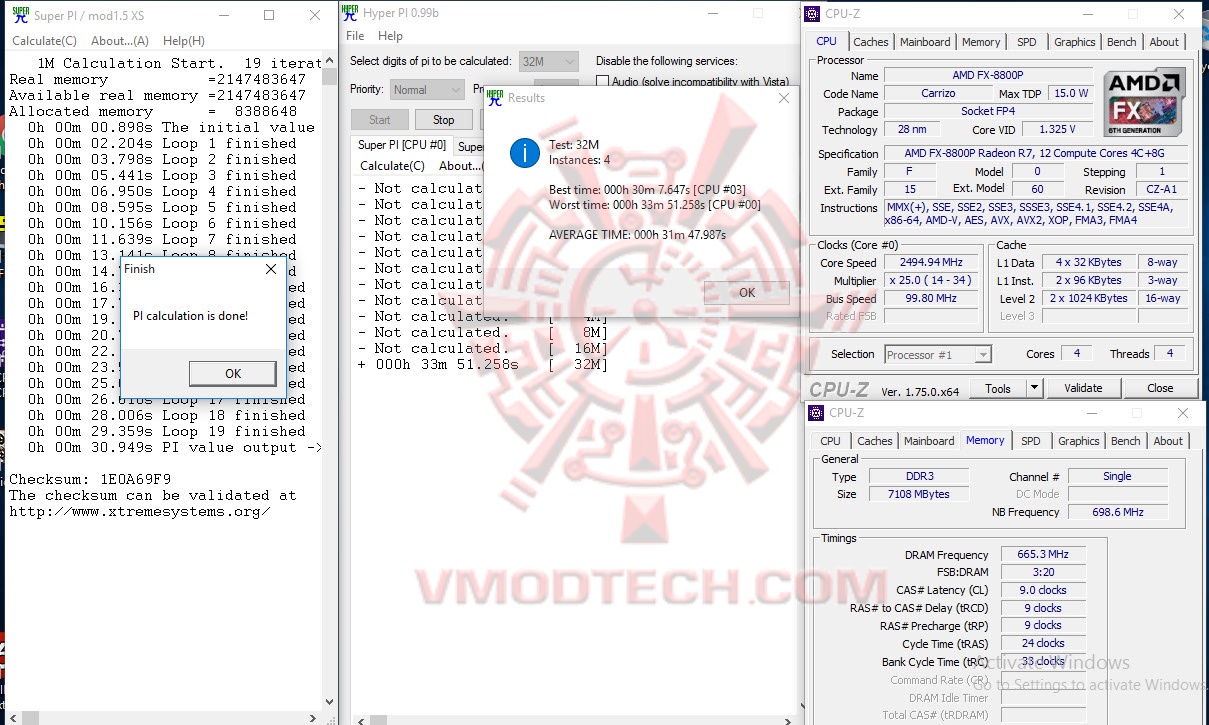Open Bench tab in CPU-Z memory window
Screen dimensions: 1209x725
tap(1125, 441)
